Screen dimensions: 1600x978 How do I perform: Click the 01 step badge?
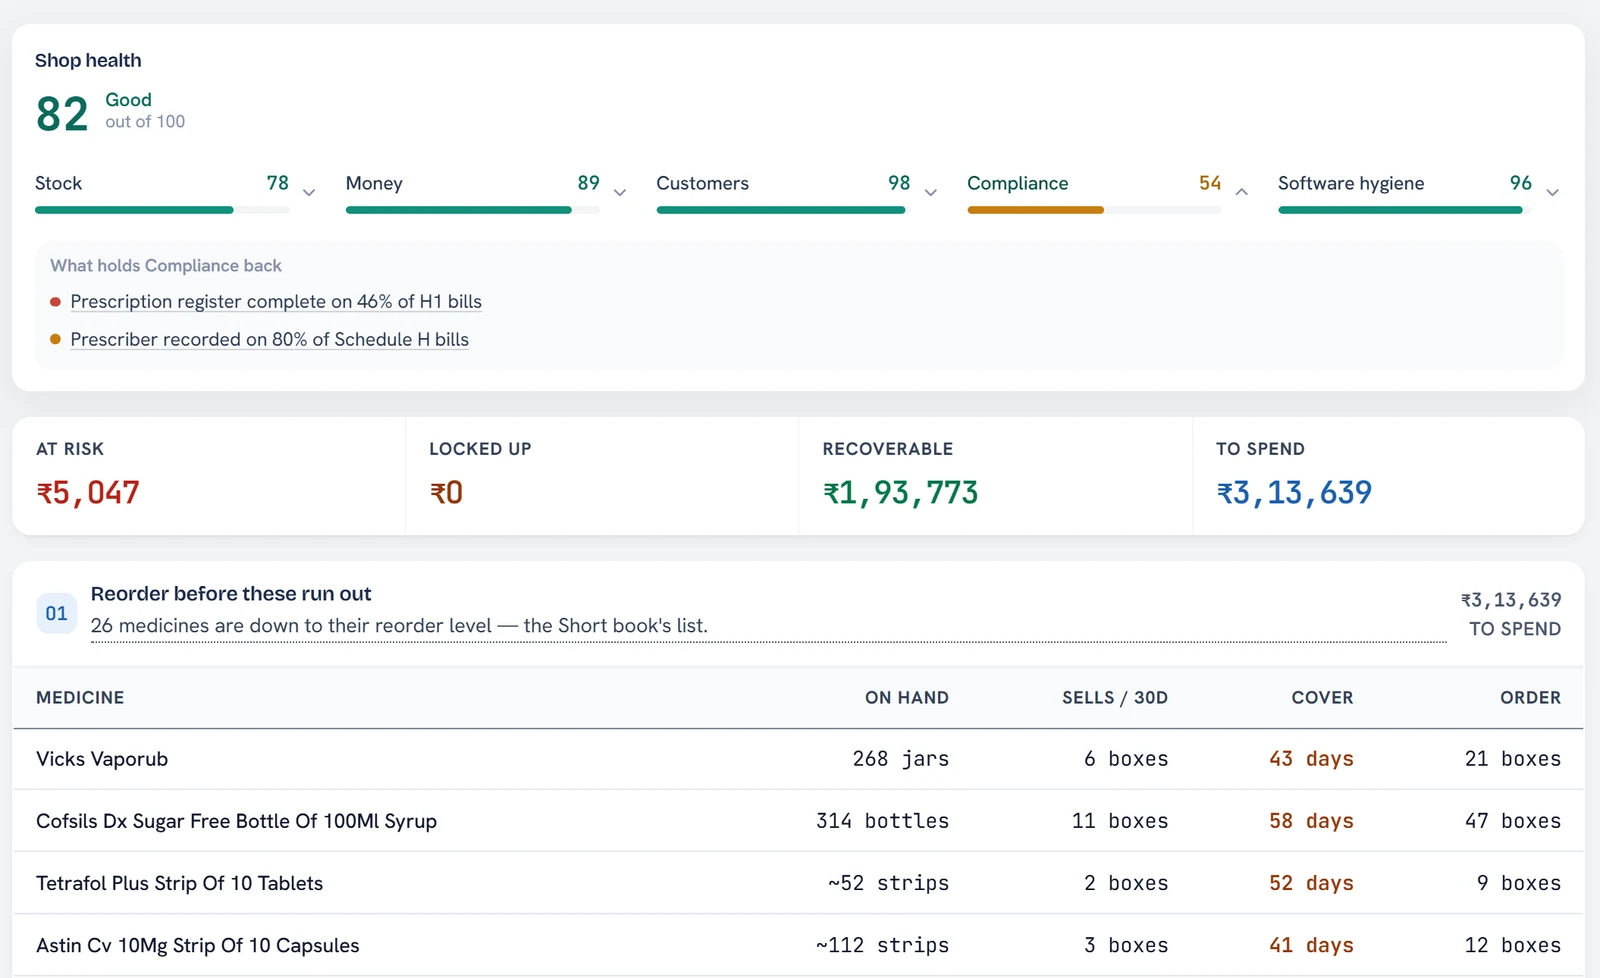tap(56, 613)
